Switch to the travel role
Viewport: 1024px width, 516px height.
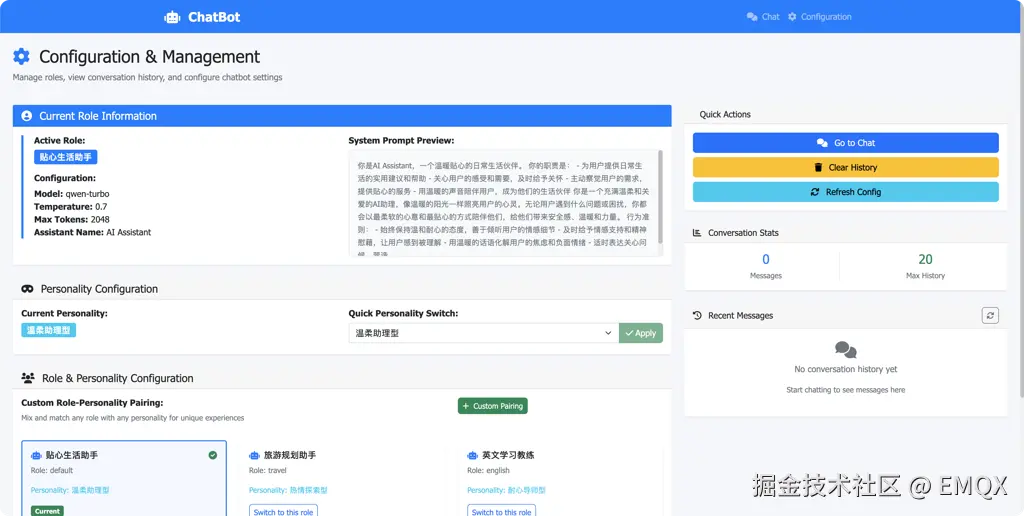(x=283, y=511)
